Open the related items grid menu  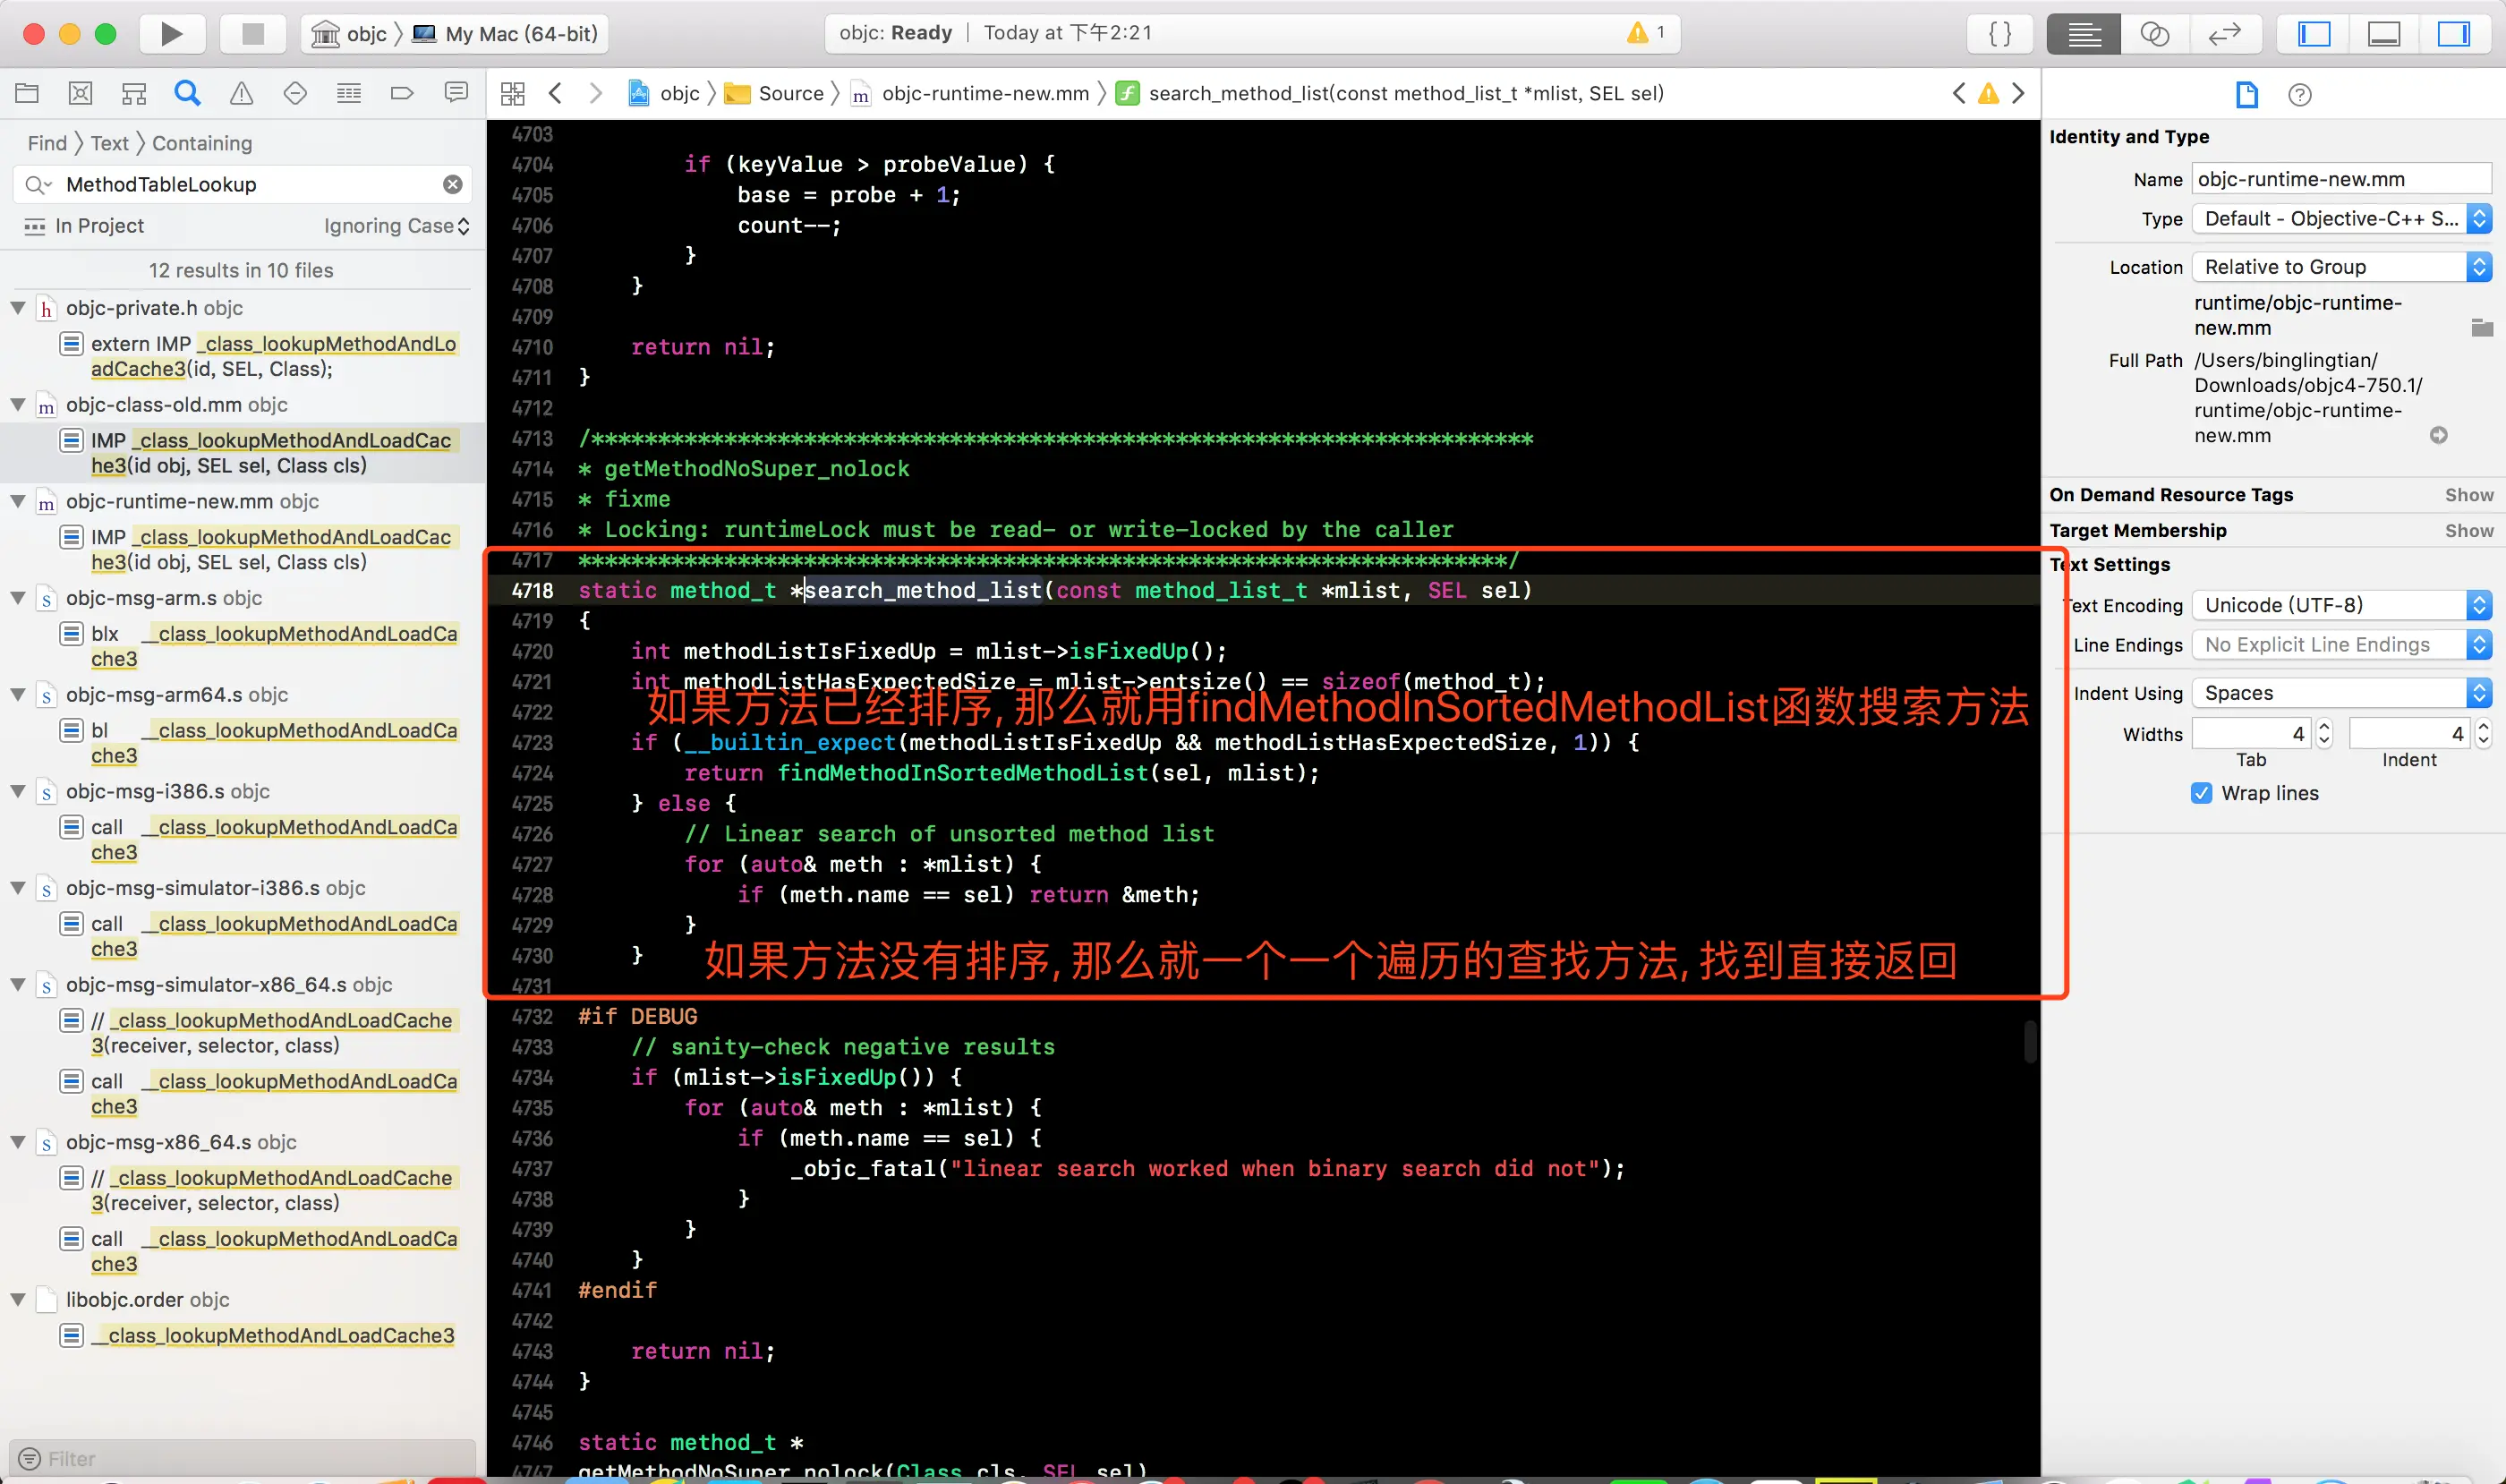pos(512,93)
